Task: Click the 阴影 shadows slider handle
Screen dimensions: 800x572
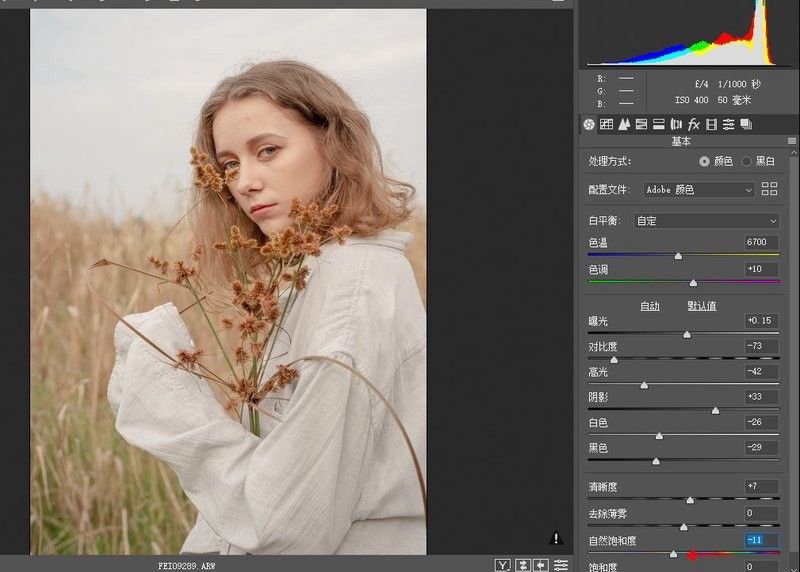Action: pos(715,410)
